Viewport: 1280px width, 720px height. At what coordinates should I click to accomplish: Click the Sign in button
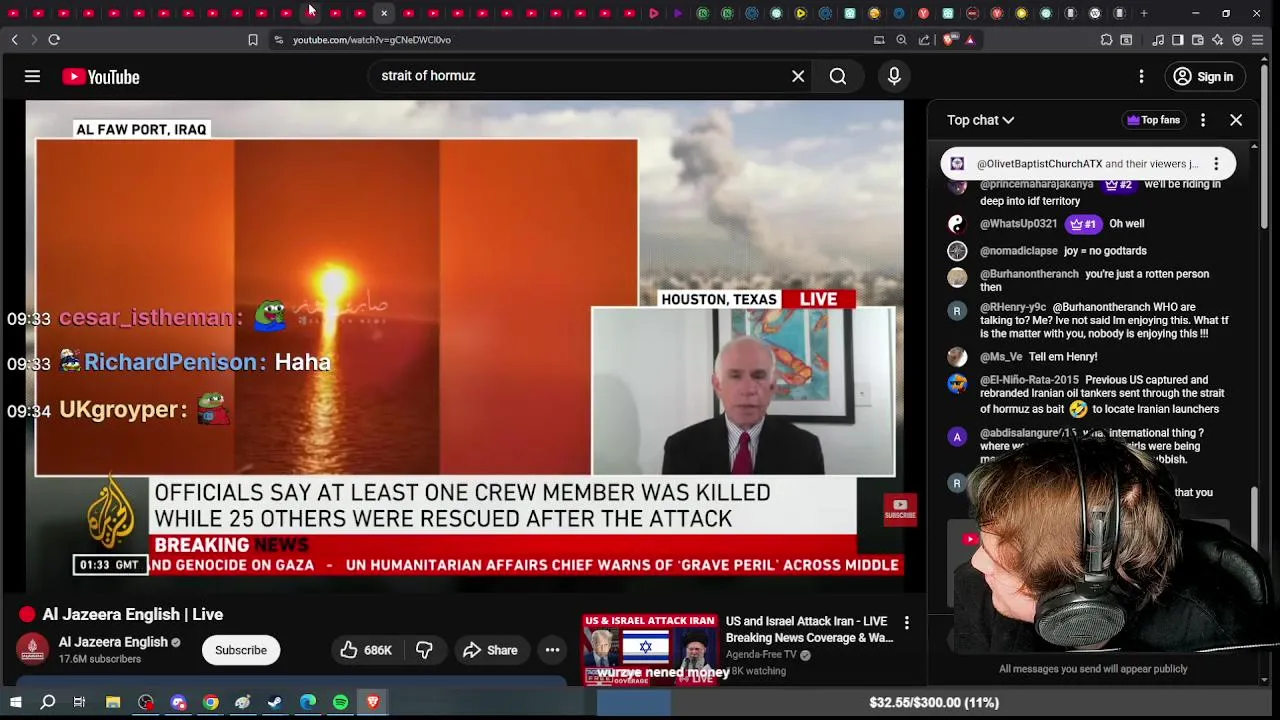pos(1204,77)
